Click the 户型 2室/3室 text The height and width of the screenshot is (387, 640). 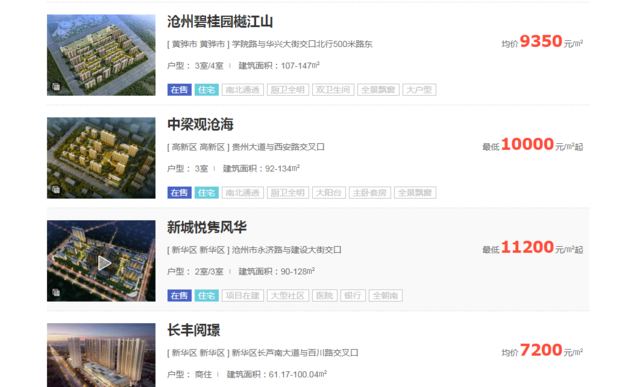195,271
